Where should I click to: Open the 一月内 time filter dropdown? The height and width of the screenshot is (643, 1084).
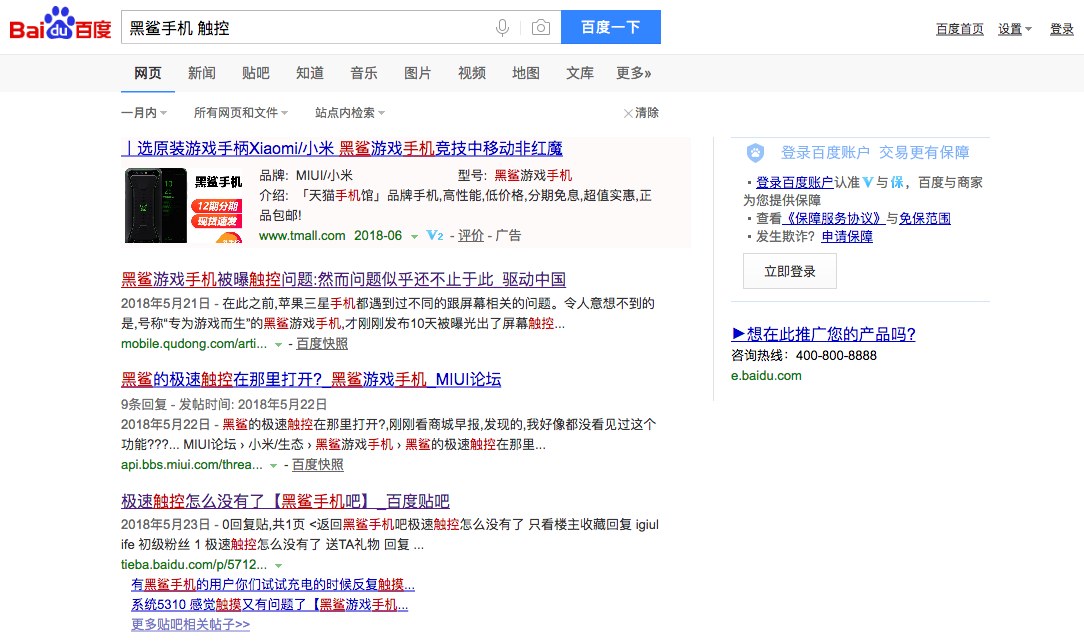click(144, 113)
